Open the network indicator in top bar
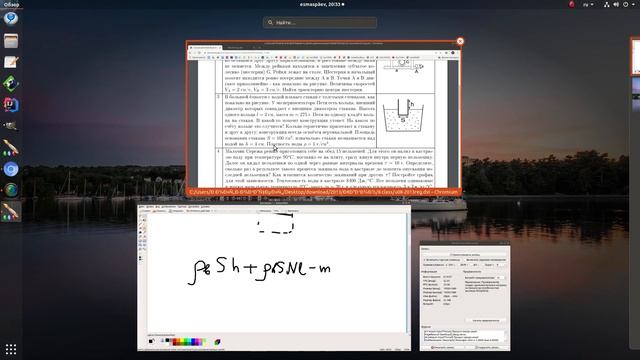The width and height of the screenshot is (640, 360). point(607,4)
